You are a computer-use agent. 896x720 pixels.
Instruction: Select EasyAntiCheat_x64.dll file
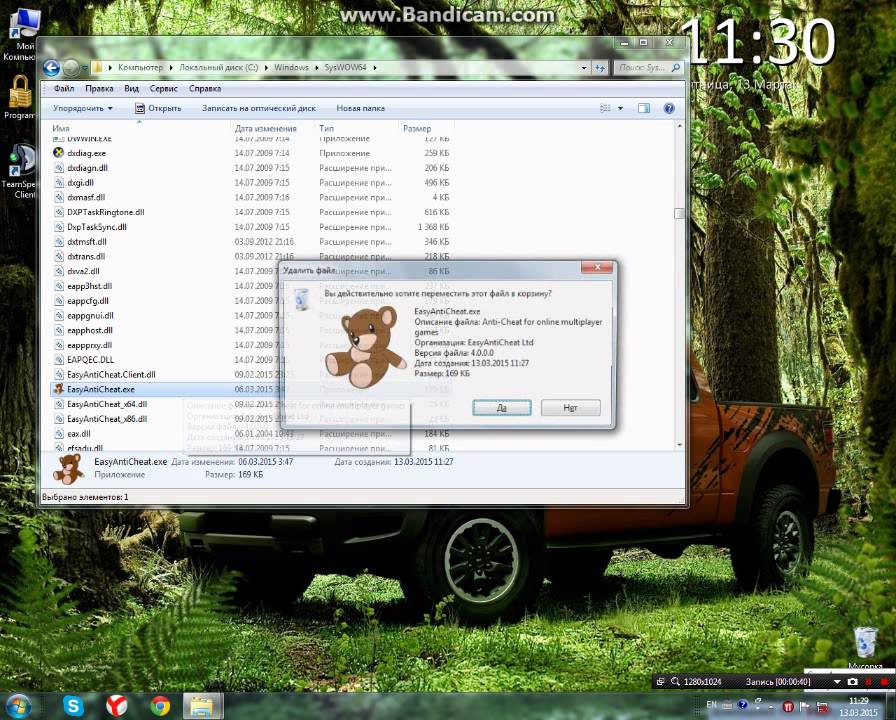(x=107, y=404)
